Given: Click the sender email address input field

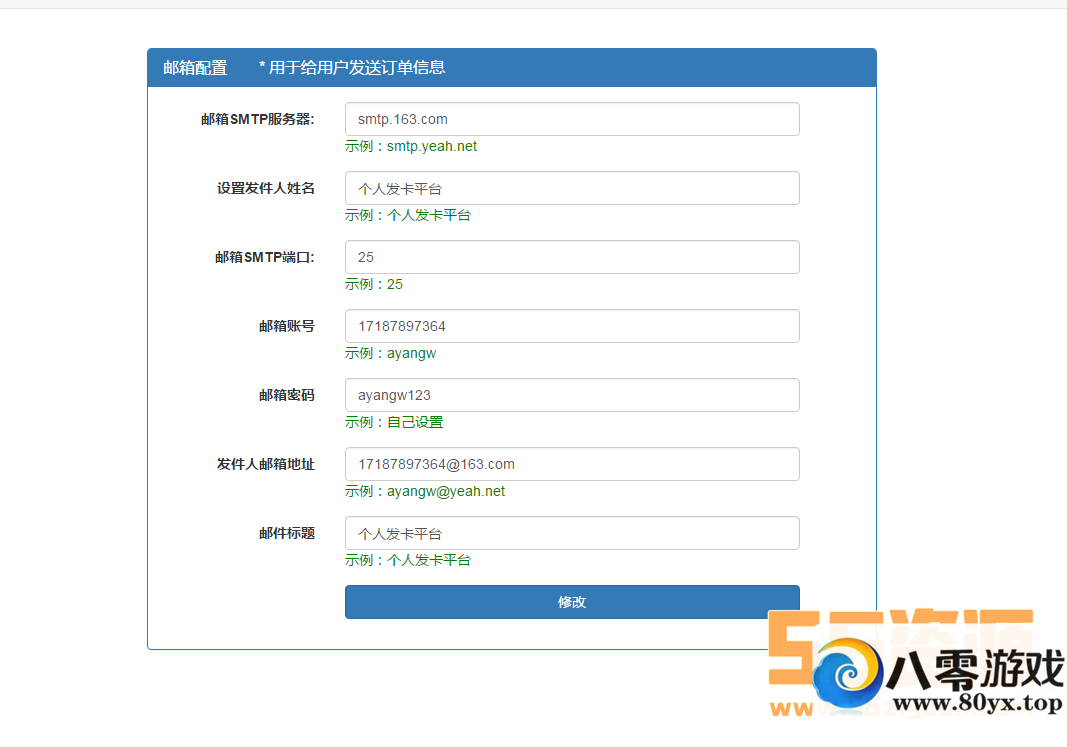Looking at the screenshot, I should click(x=571, y=464).
